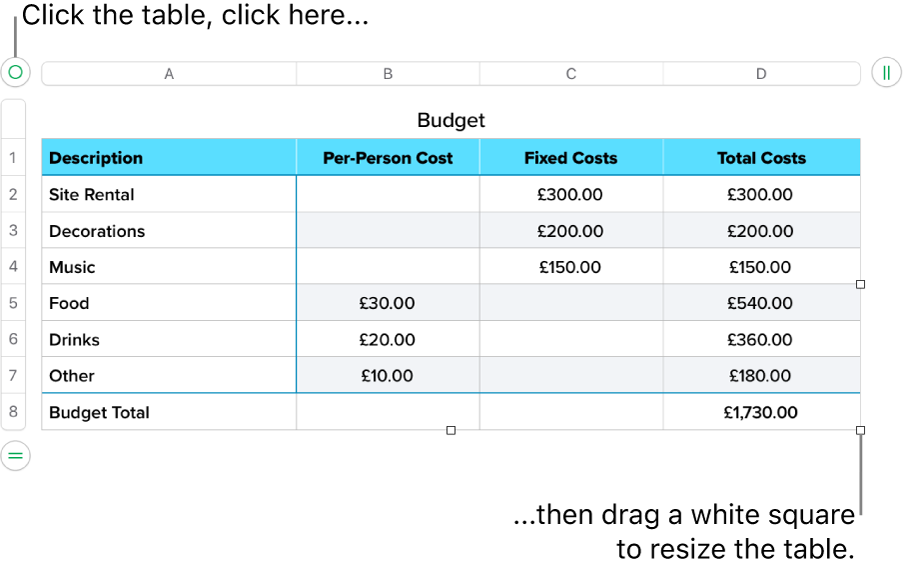The width and height of the screenshot is (904, 575).
Task: Select the £1,730.00 budget total cell
Action: (x=761, y=412)
